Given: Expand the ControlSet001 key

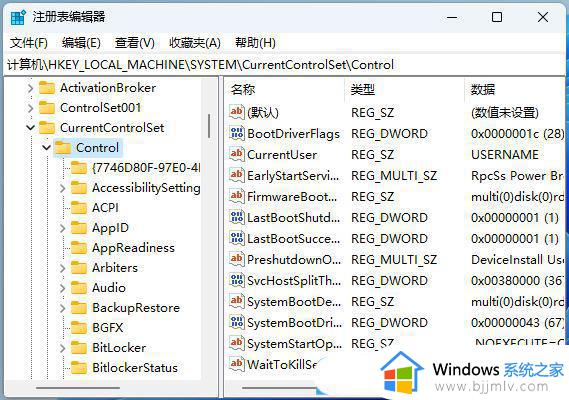Looking at the screenshot, I should [x=30, y=108].
